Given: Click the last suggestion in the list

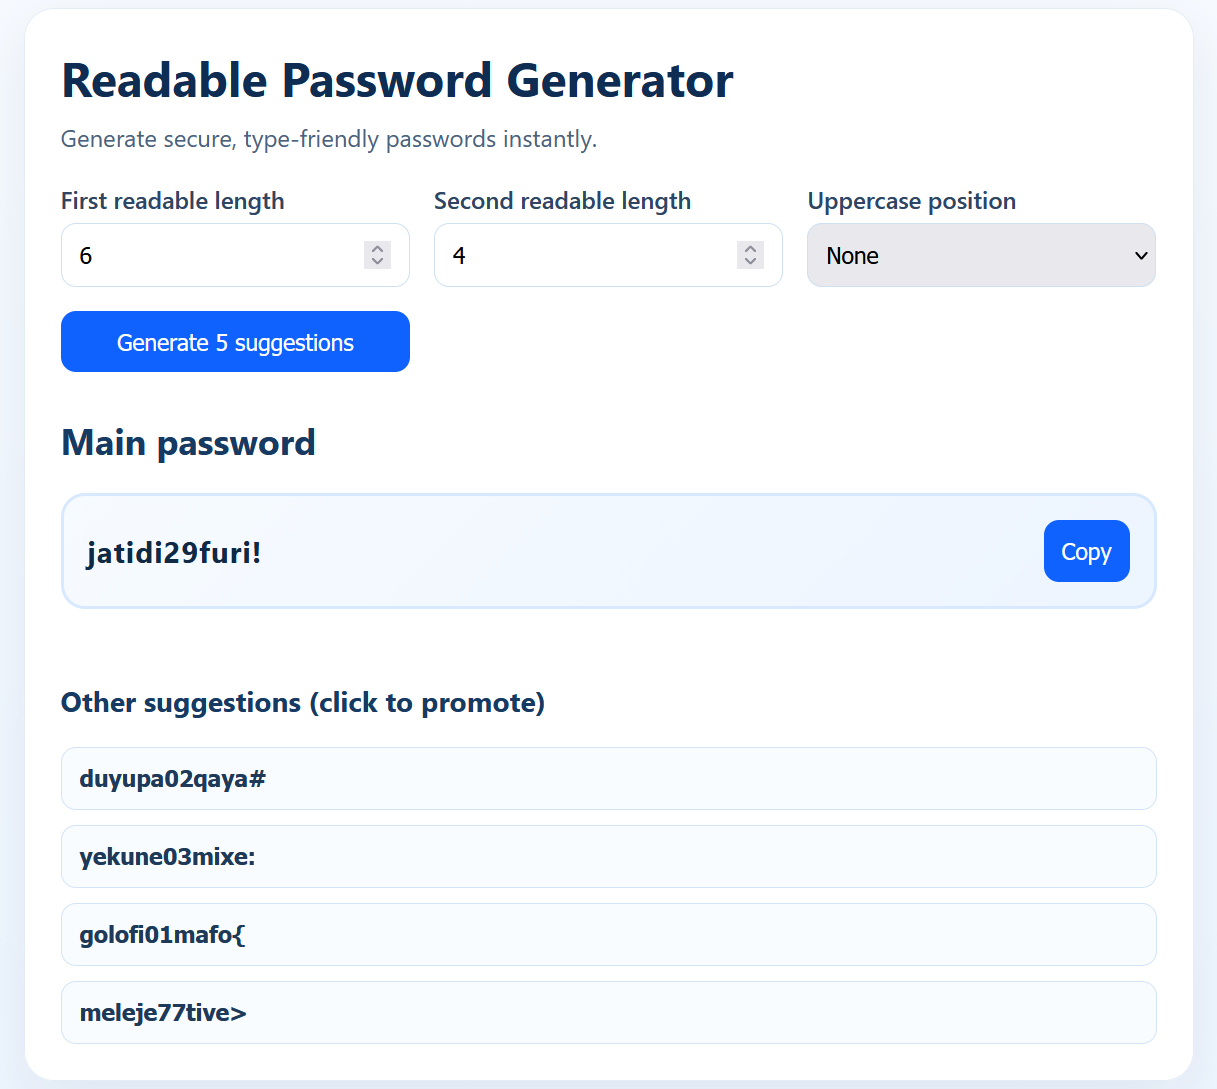Looking at the screenshot, I should point(608,1012).
